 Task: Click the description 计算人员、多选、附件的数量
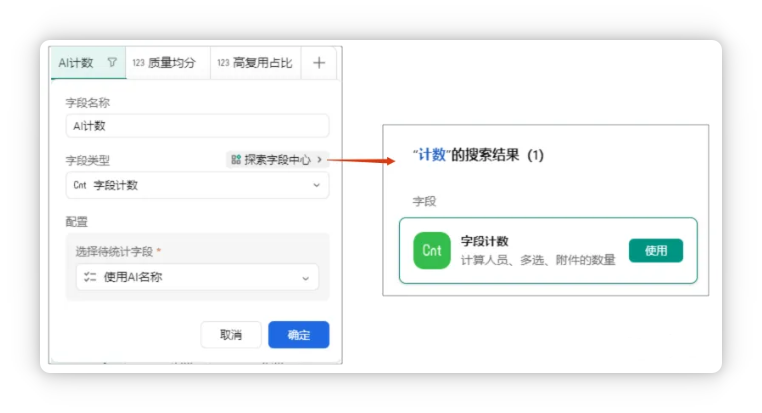coord(538,260)
